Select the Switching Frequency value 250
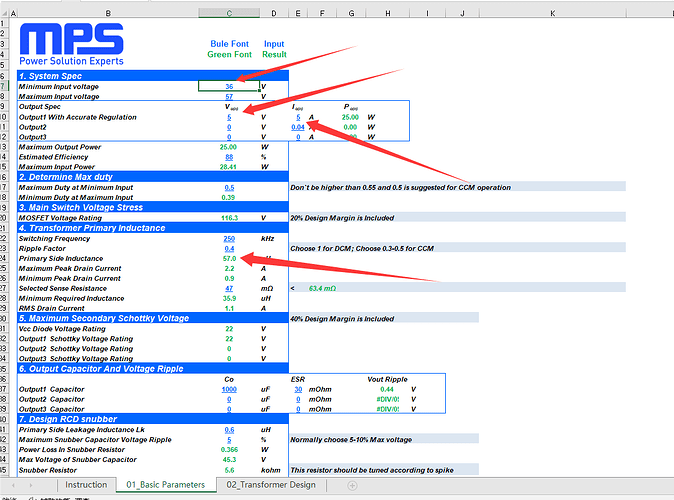 coord(229,238)
